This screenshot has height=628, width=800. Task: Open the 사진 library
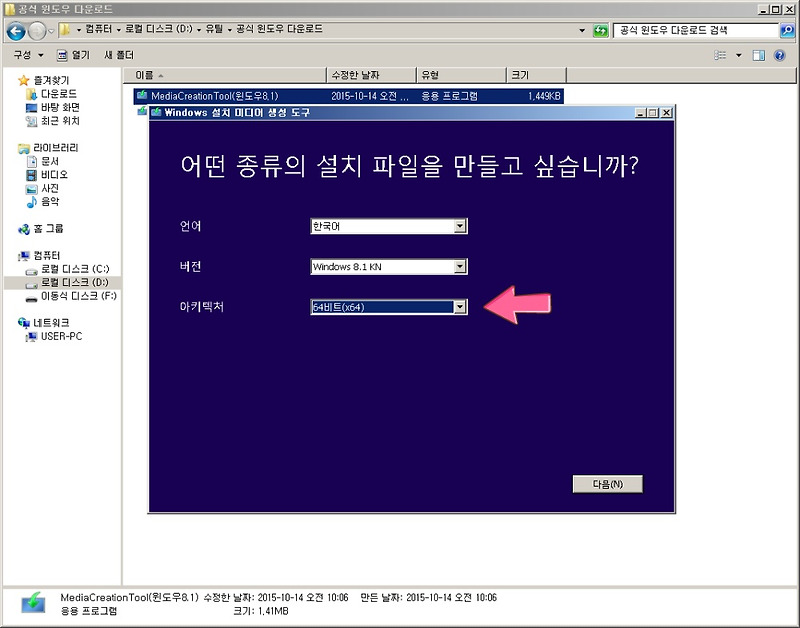tap(49, 188)
